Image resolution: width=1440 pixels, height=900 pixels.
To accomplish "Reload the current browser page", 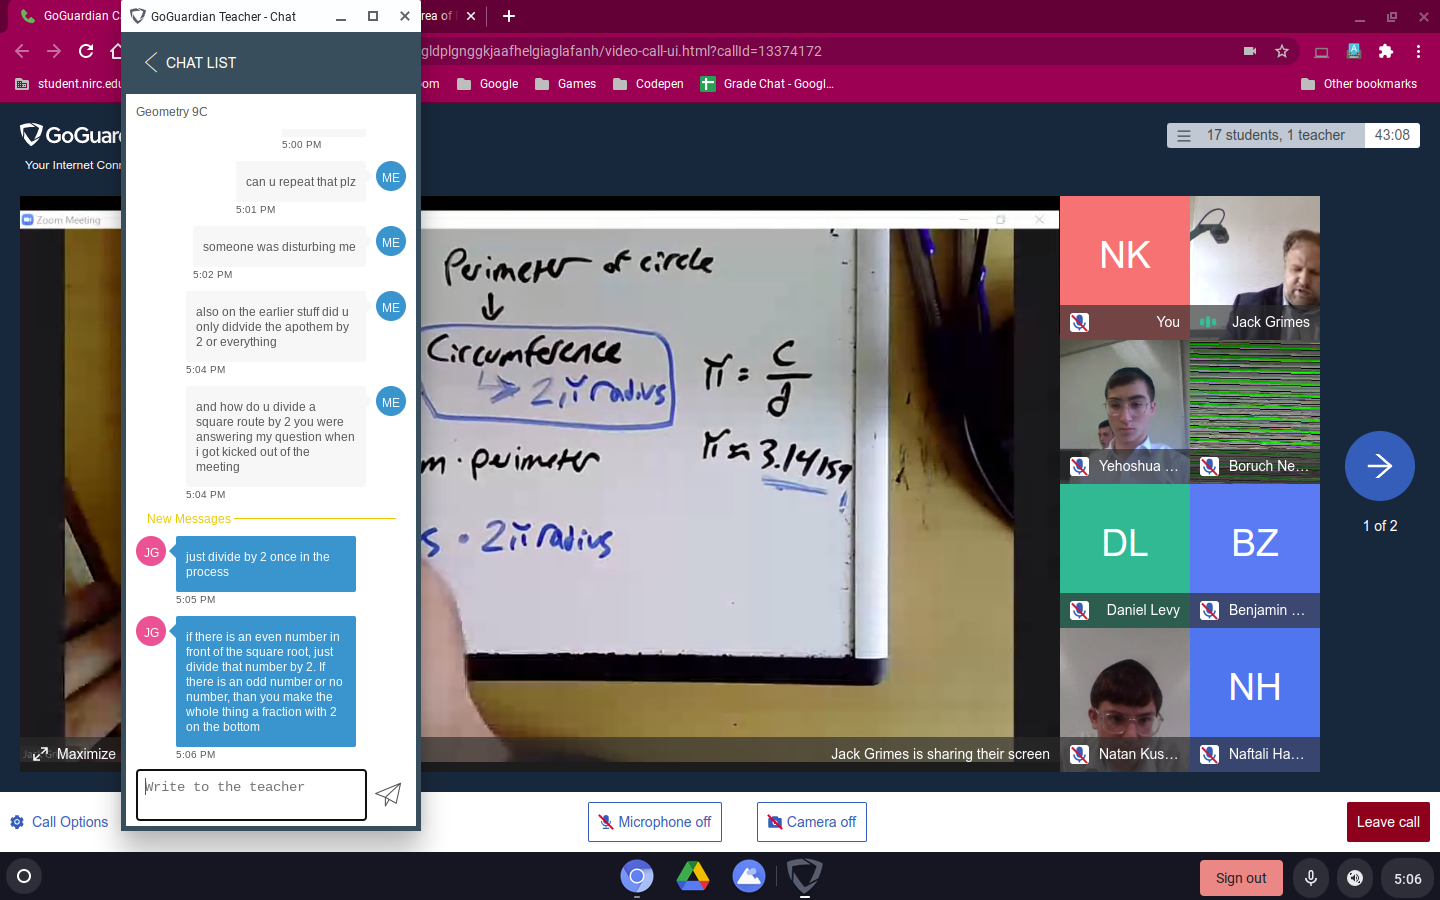I will tap(86, 51).
